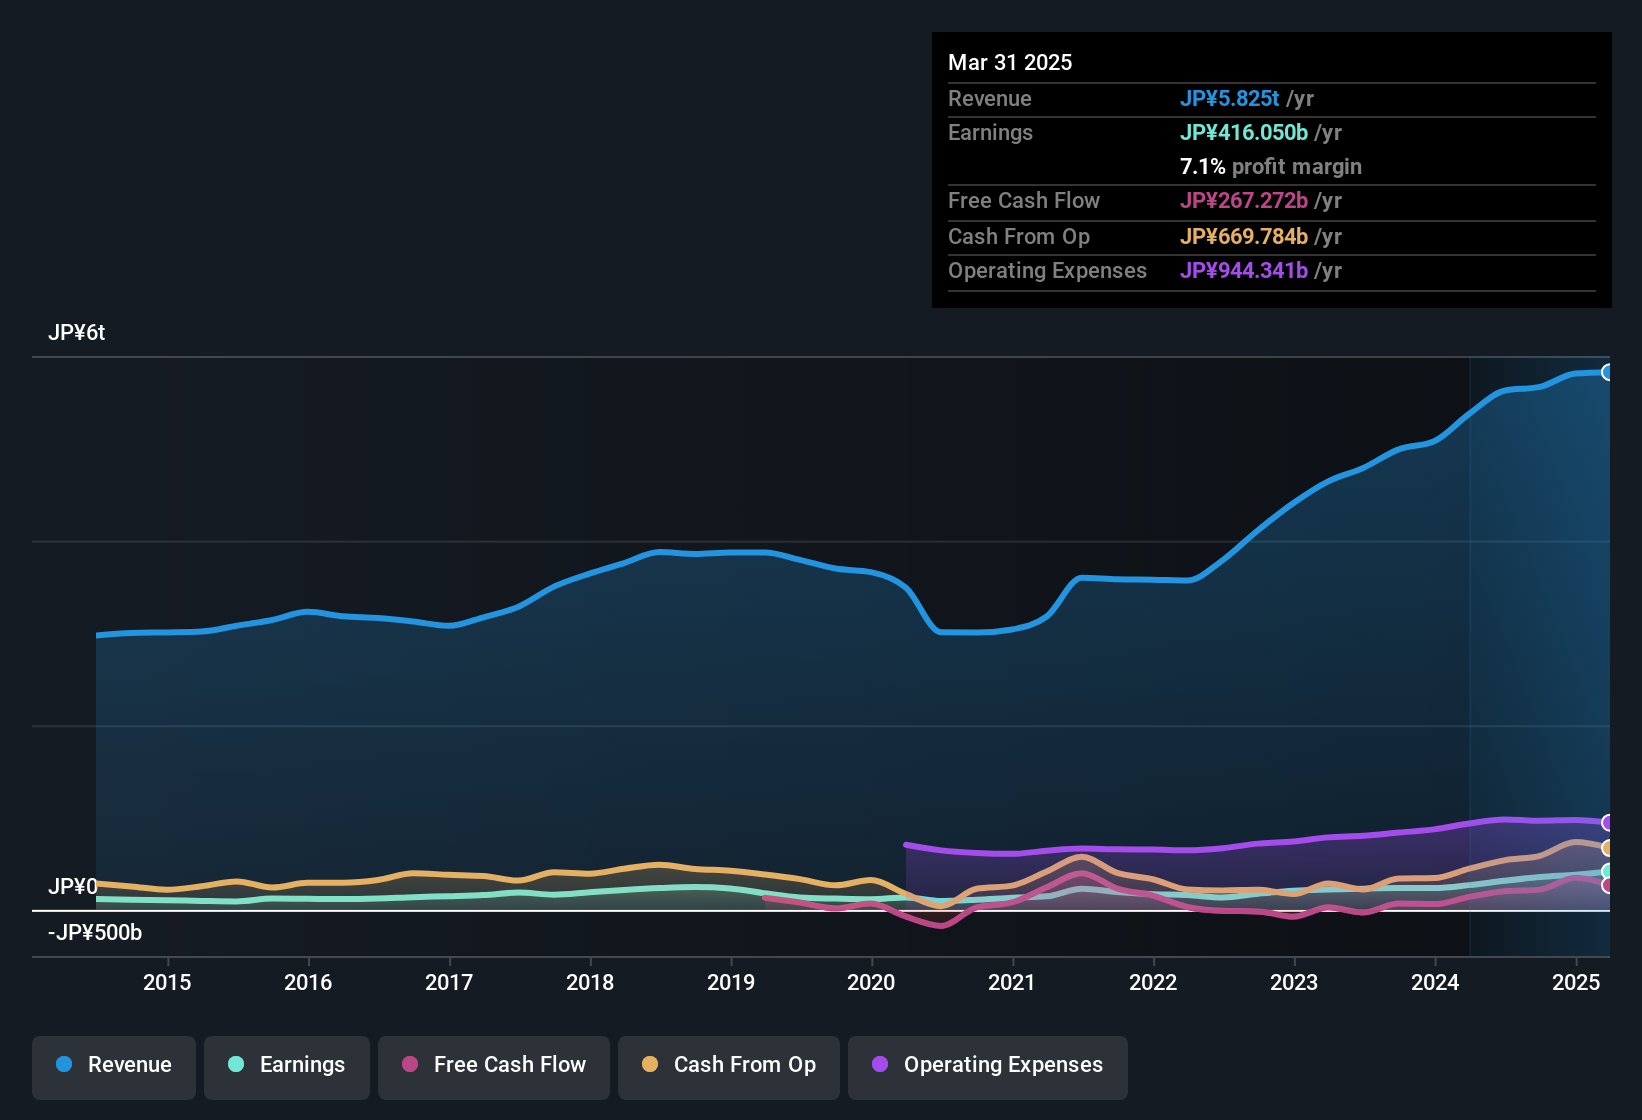
Task: Click the 2016 x-axis year label
Action: [x=308, y=982]
